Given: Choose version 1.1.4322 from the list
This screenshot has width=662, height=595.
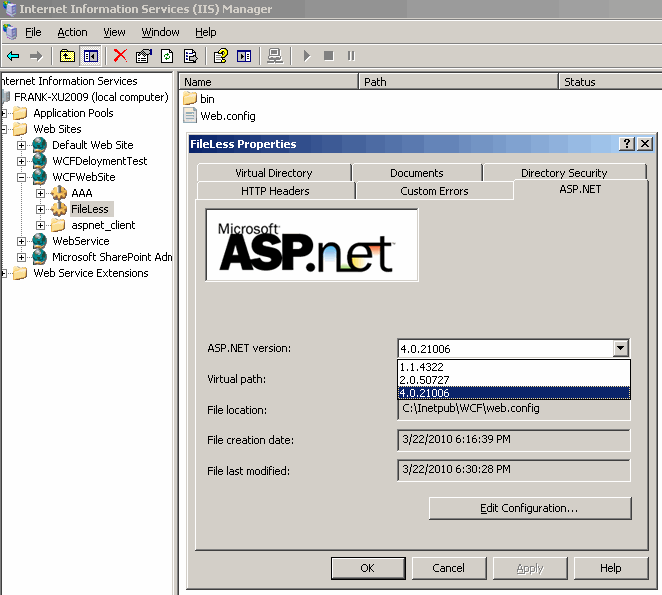Looking at the screenshot, I should 514,367.
